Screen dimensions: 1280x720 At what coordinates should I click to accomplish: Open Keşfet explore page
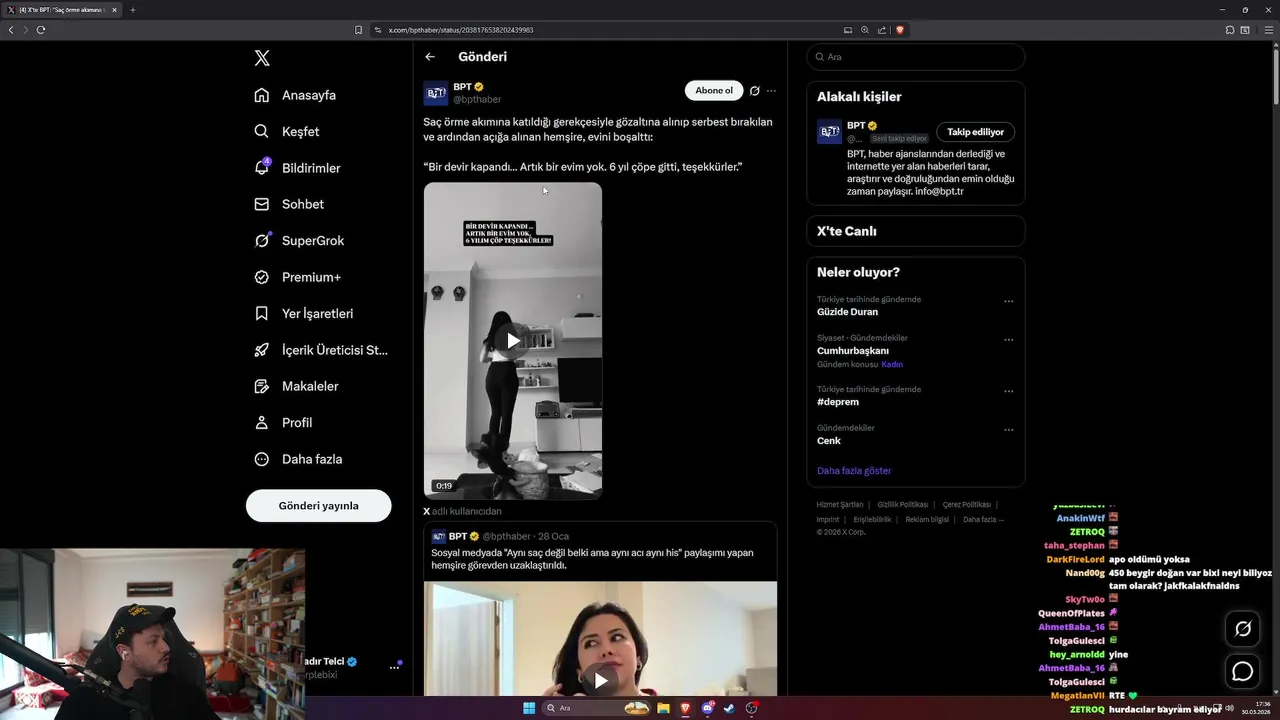tap(288, 131)
